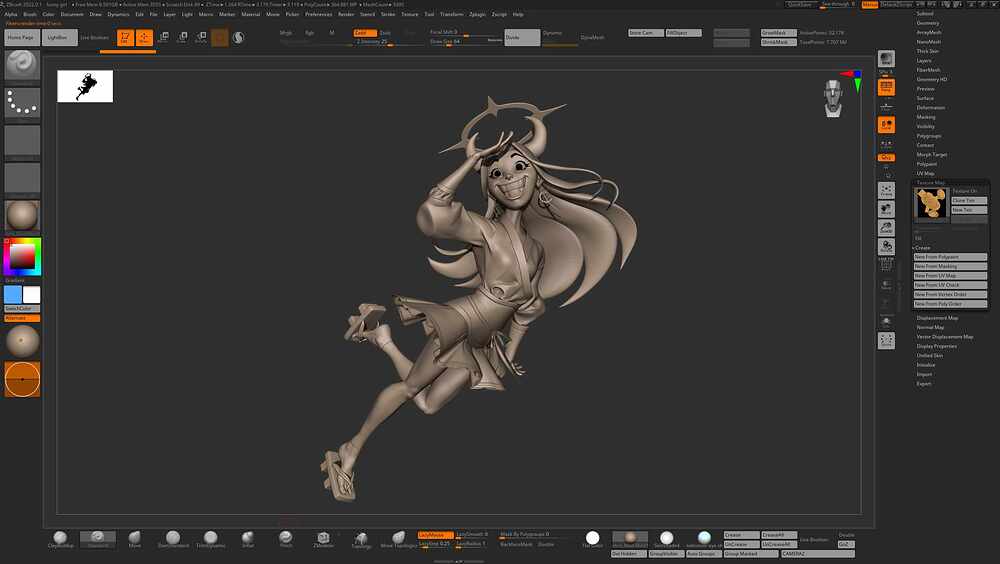Choose the SkinShade4 material sphere
The width and height of the screenshot is (1000, 564).
coord(666,539)
